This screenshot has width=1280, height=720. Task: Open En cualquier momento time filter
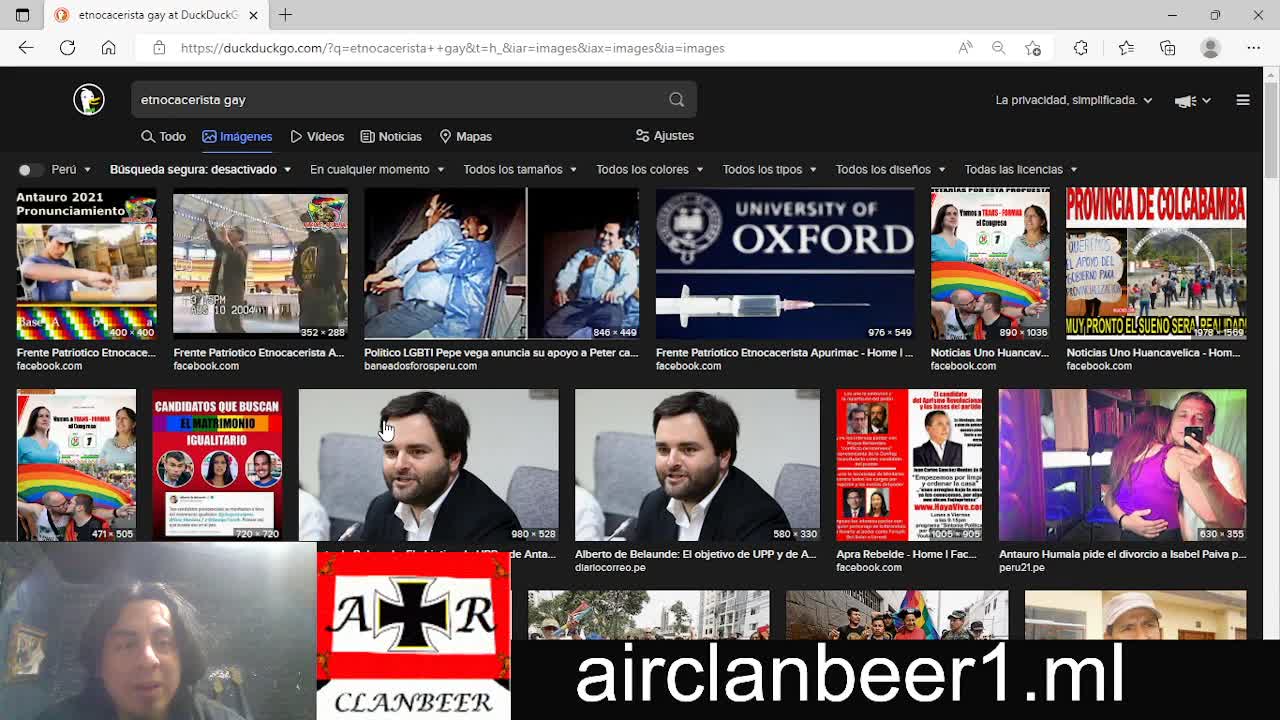point(377,170)
